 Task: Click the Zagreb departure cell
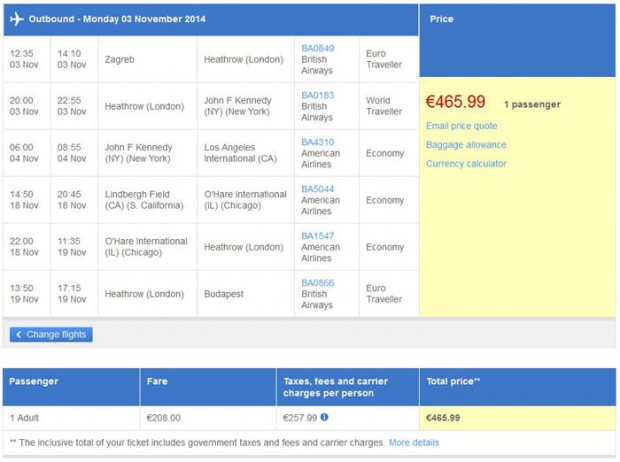[119, 60]
